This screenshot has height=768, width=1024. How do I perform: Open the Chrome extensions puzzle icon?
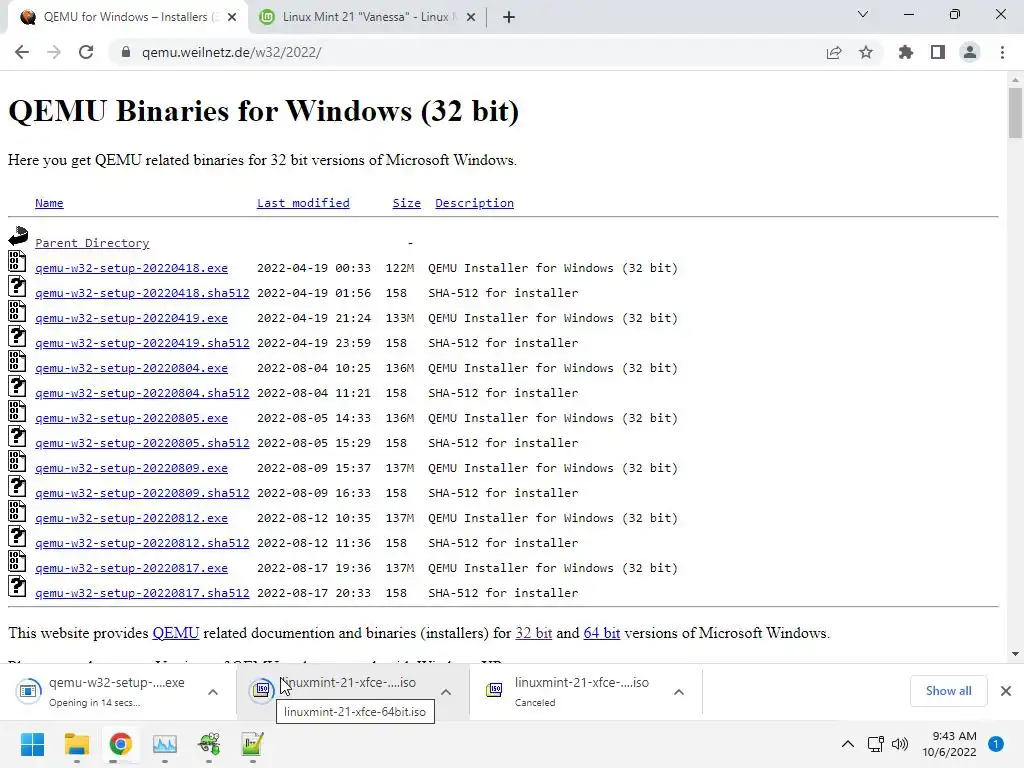tap(906, 52)
